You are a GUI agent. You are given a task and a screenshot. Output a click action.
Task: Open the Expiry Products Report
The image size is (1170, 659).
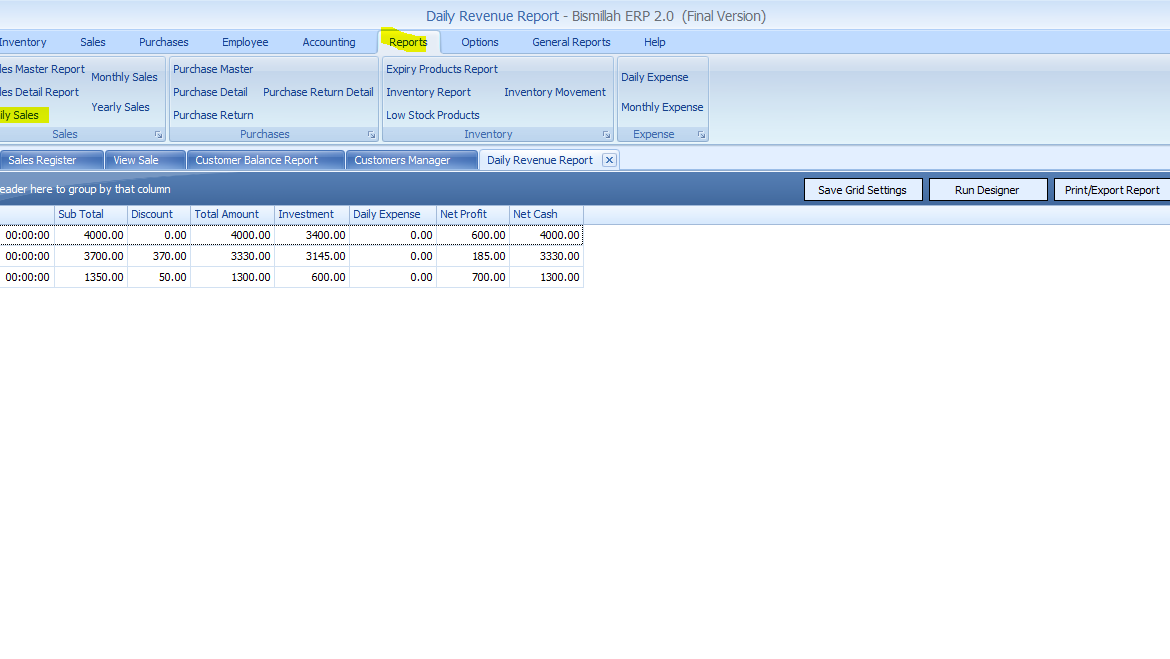[x=442, y=69]
